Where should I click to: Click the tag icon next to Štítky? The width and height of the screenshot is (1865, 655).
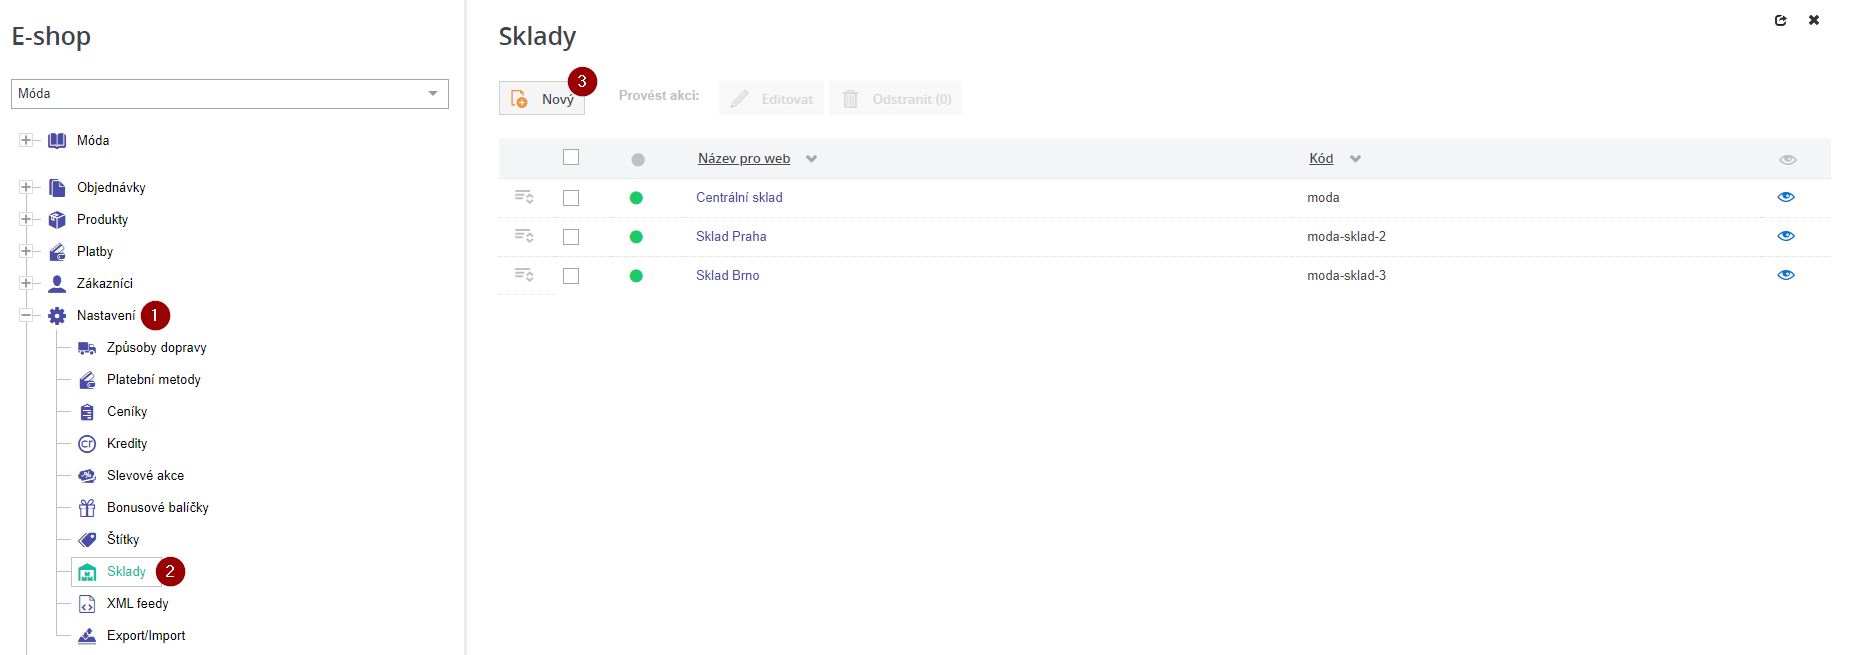click(87, 540)
